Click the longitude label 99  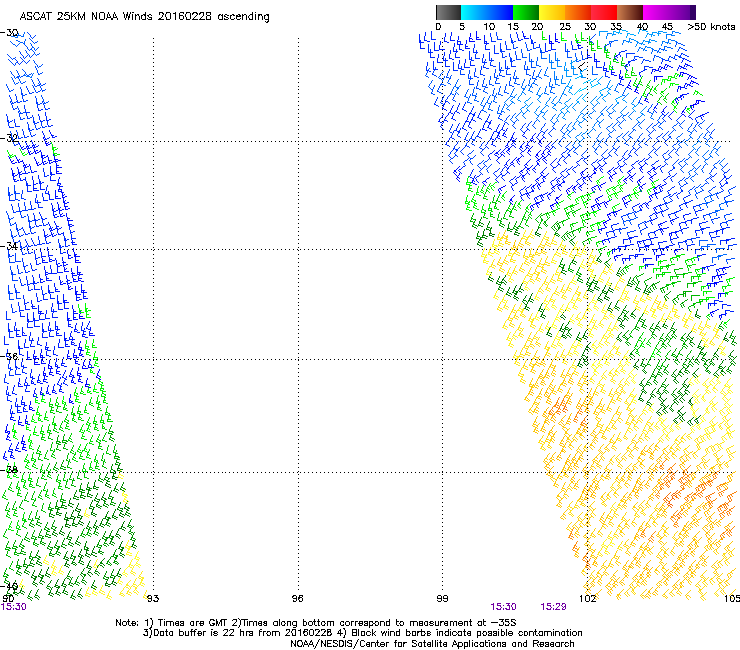pyautogui.click(x=442, y=599)
